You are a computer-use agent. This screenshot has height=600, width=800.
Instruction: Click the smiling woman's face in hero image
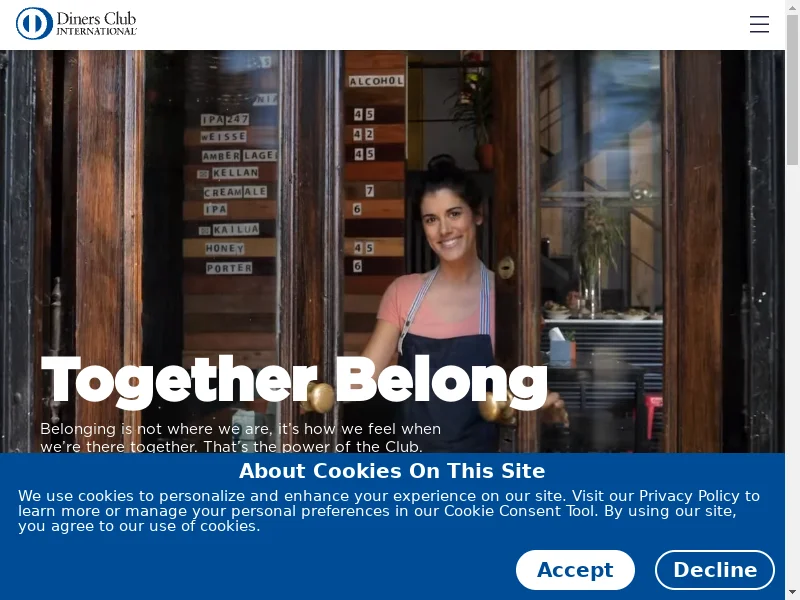[x=448, y=222]
